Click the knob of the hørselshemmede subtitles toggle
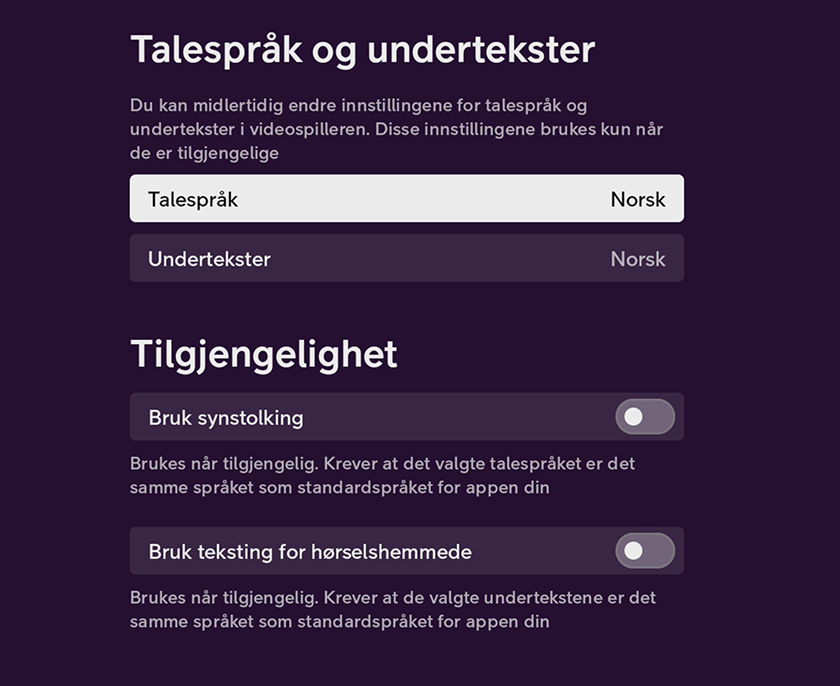This screenshot has width=840, height=686. (633, 551)
